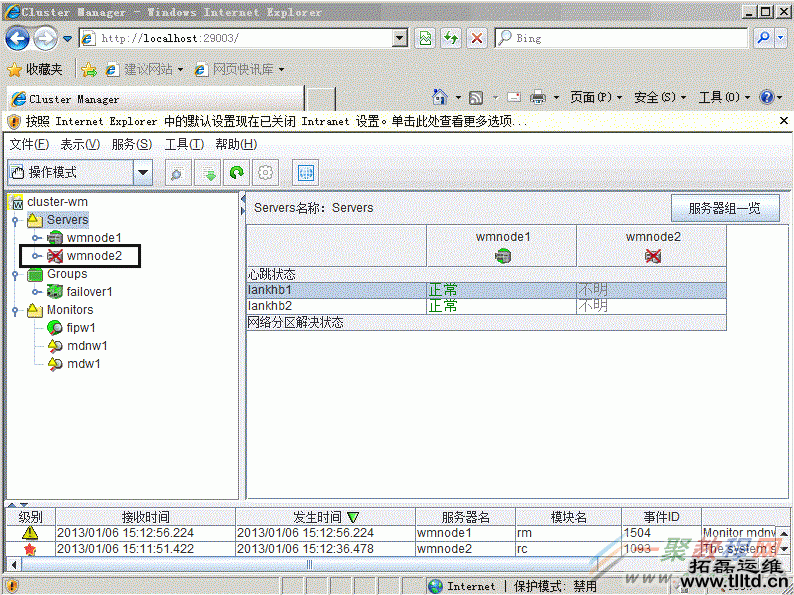
Task: Collapse the Servers tree node
Action: click(15, 220)
